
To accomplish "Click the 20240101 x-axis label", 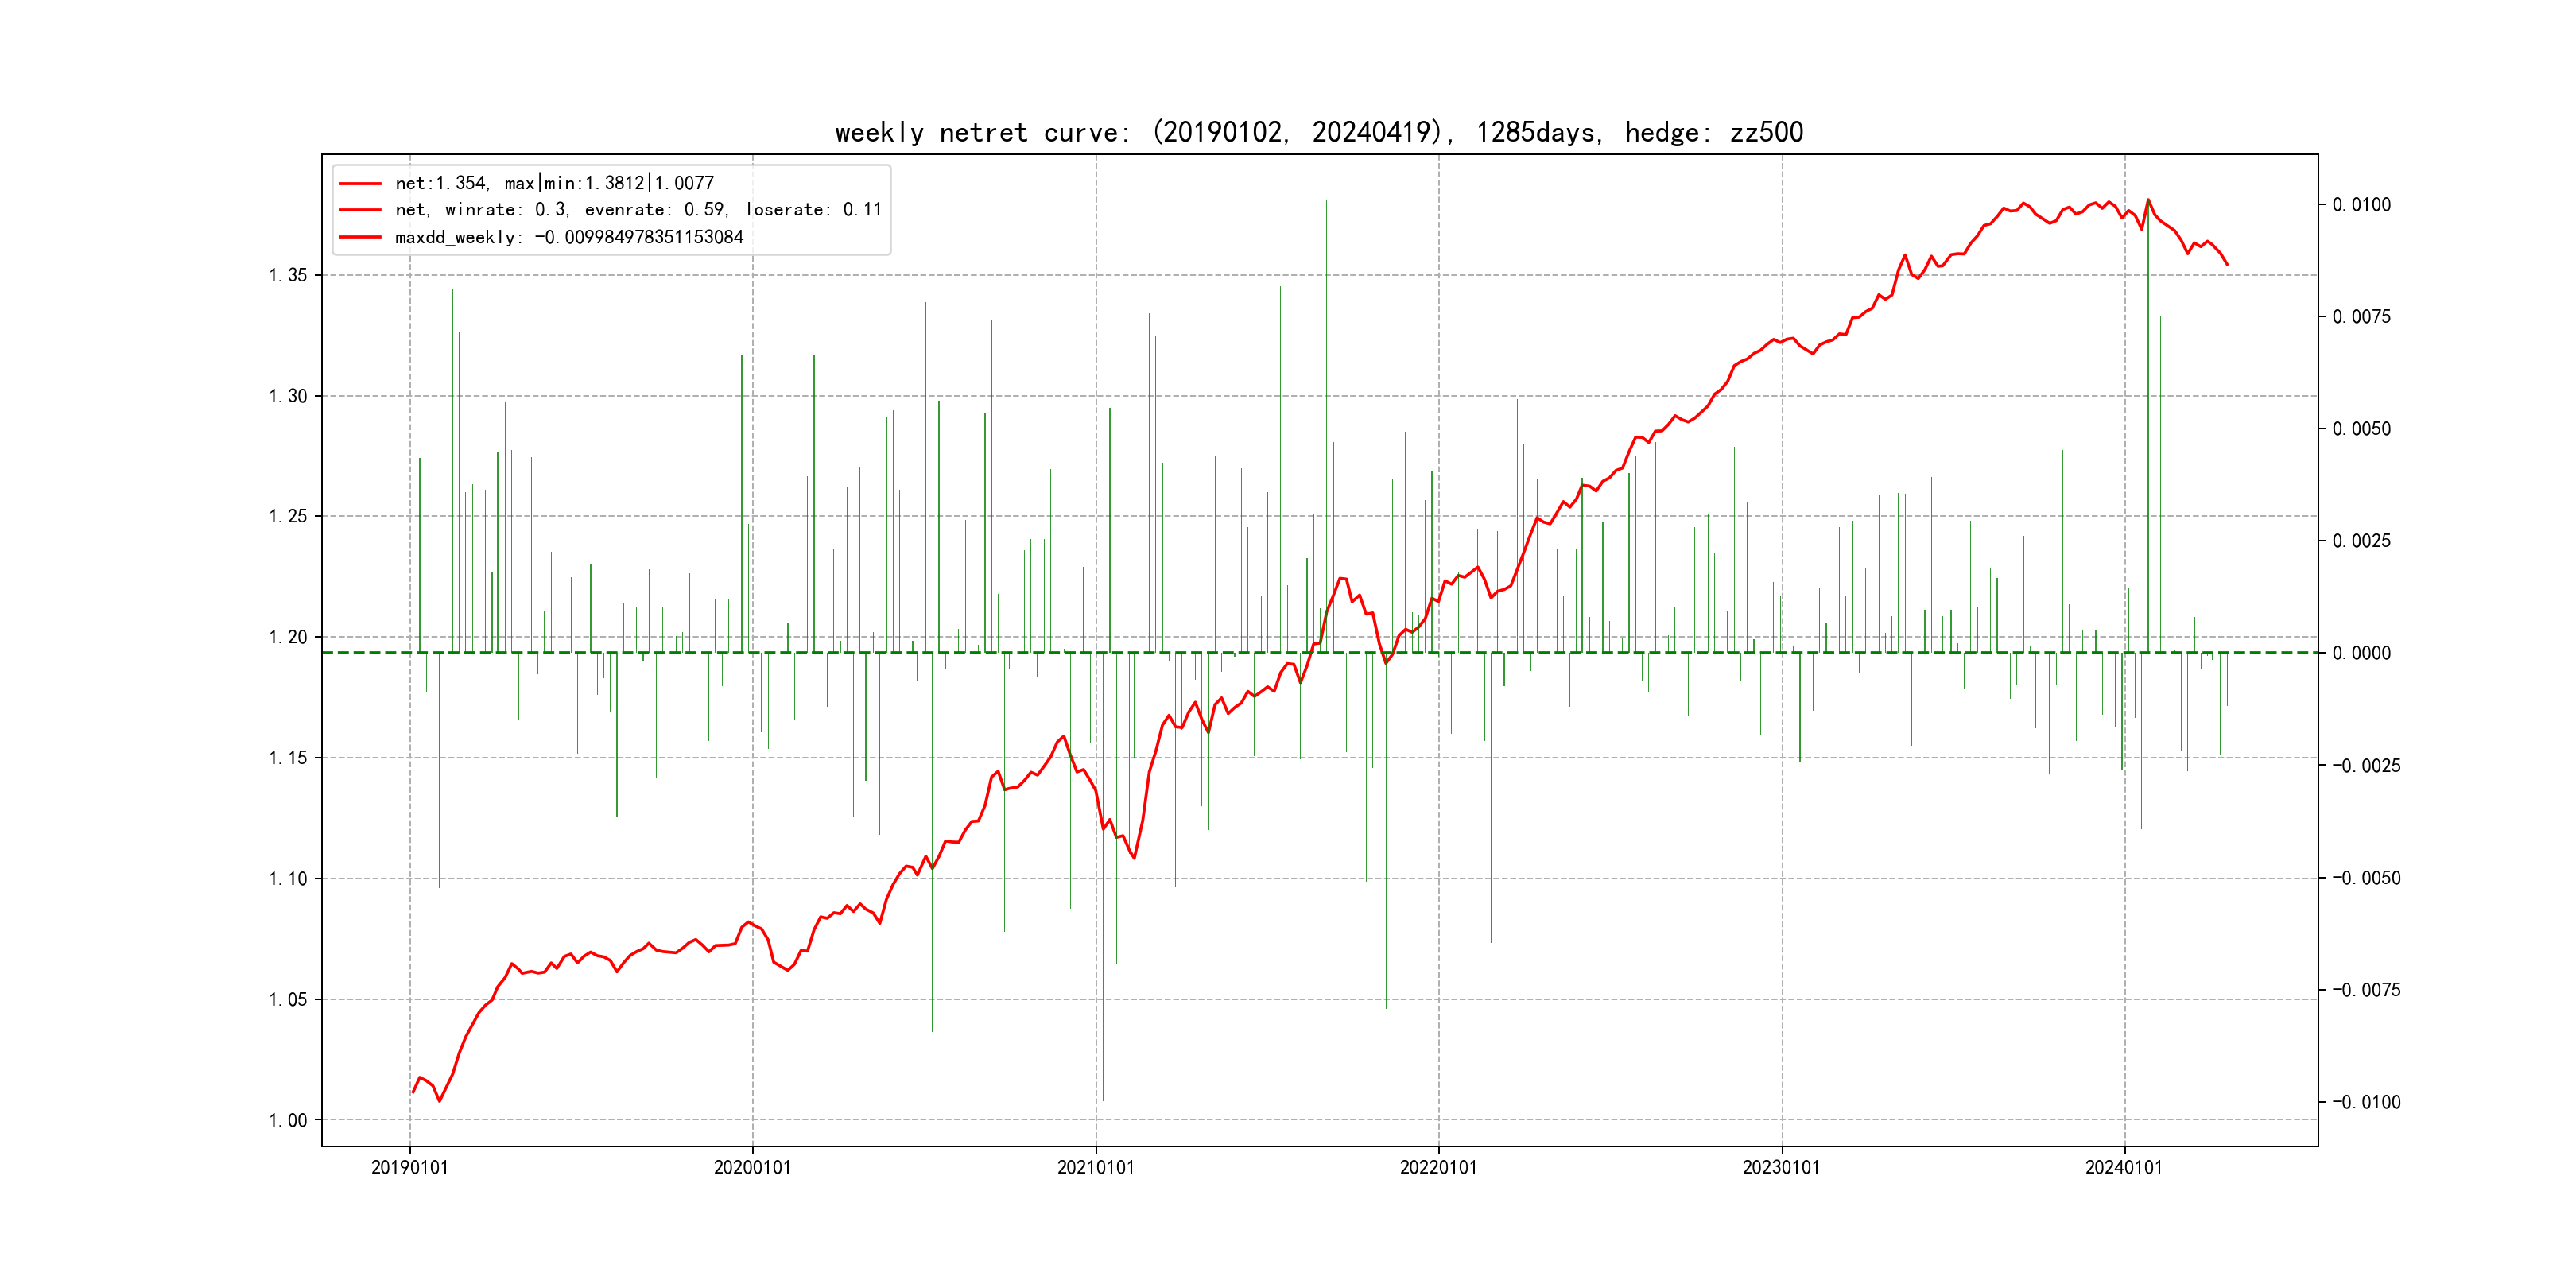I will (x=2123, y=1167).
